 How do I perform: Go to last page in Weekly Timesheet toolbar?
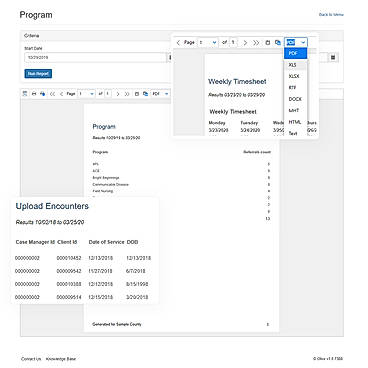(256, 43)
